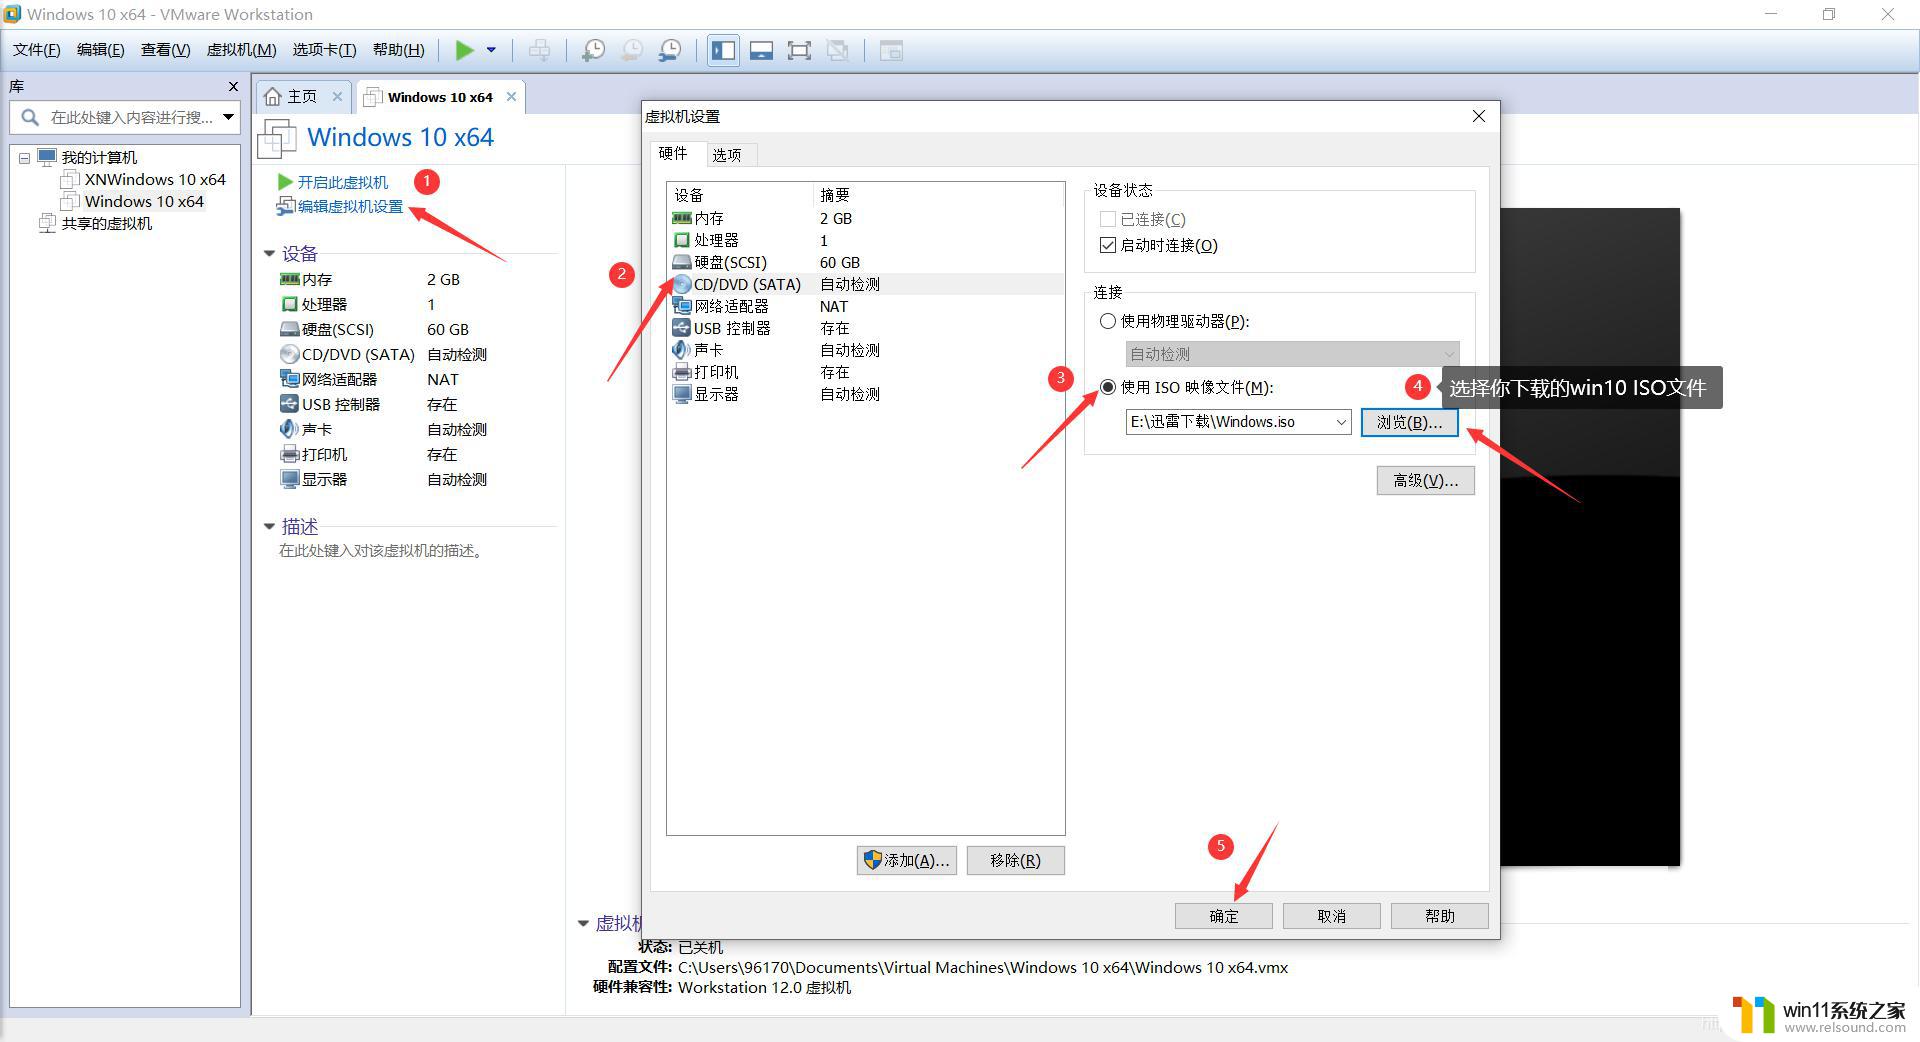Open the power options dropdown arrow

point(491,50)
